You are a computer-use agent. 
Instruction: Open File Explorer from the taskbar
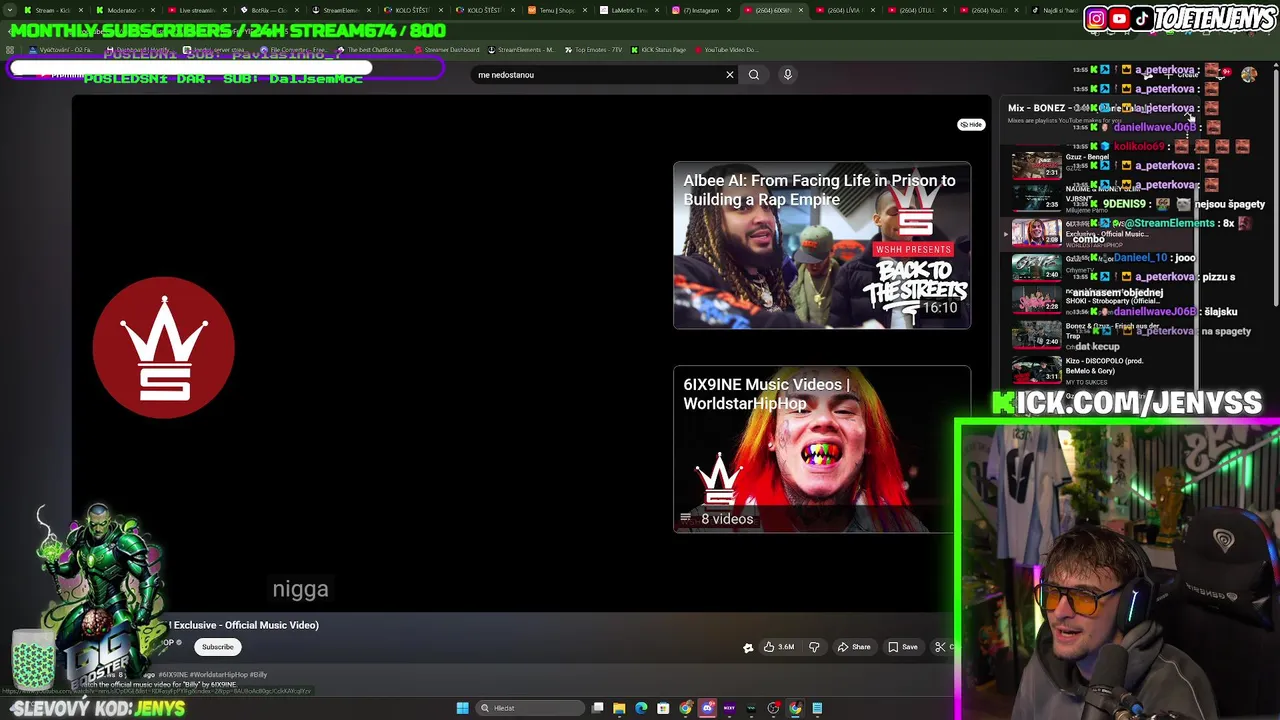(x=619, y=708)
